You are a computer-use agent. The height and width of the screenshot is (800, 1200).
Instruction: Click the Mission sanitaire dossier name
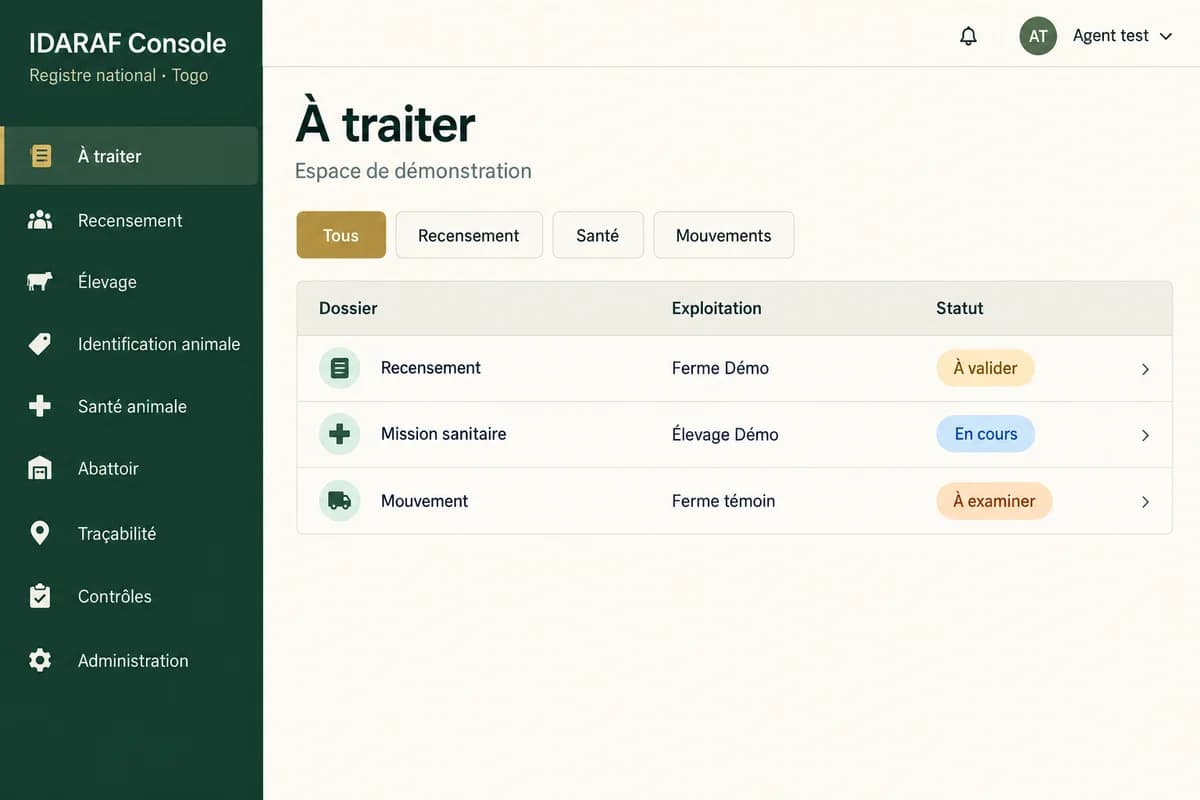(x=443, y=434)
